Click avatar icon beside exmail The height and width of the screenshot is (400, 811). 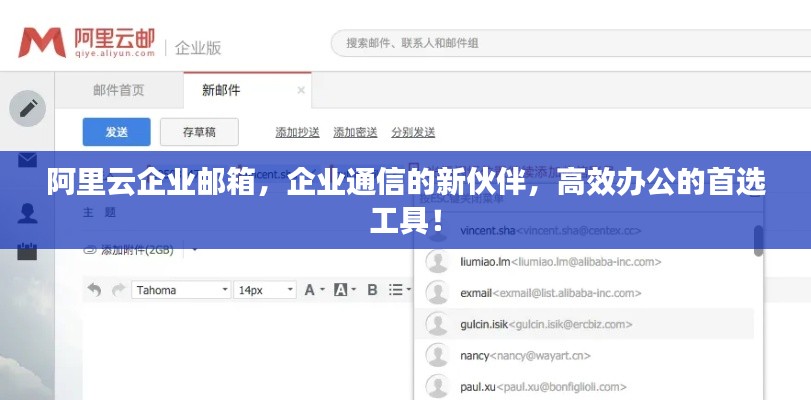point(437,293)
